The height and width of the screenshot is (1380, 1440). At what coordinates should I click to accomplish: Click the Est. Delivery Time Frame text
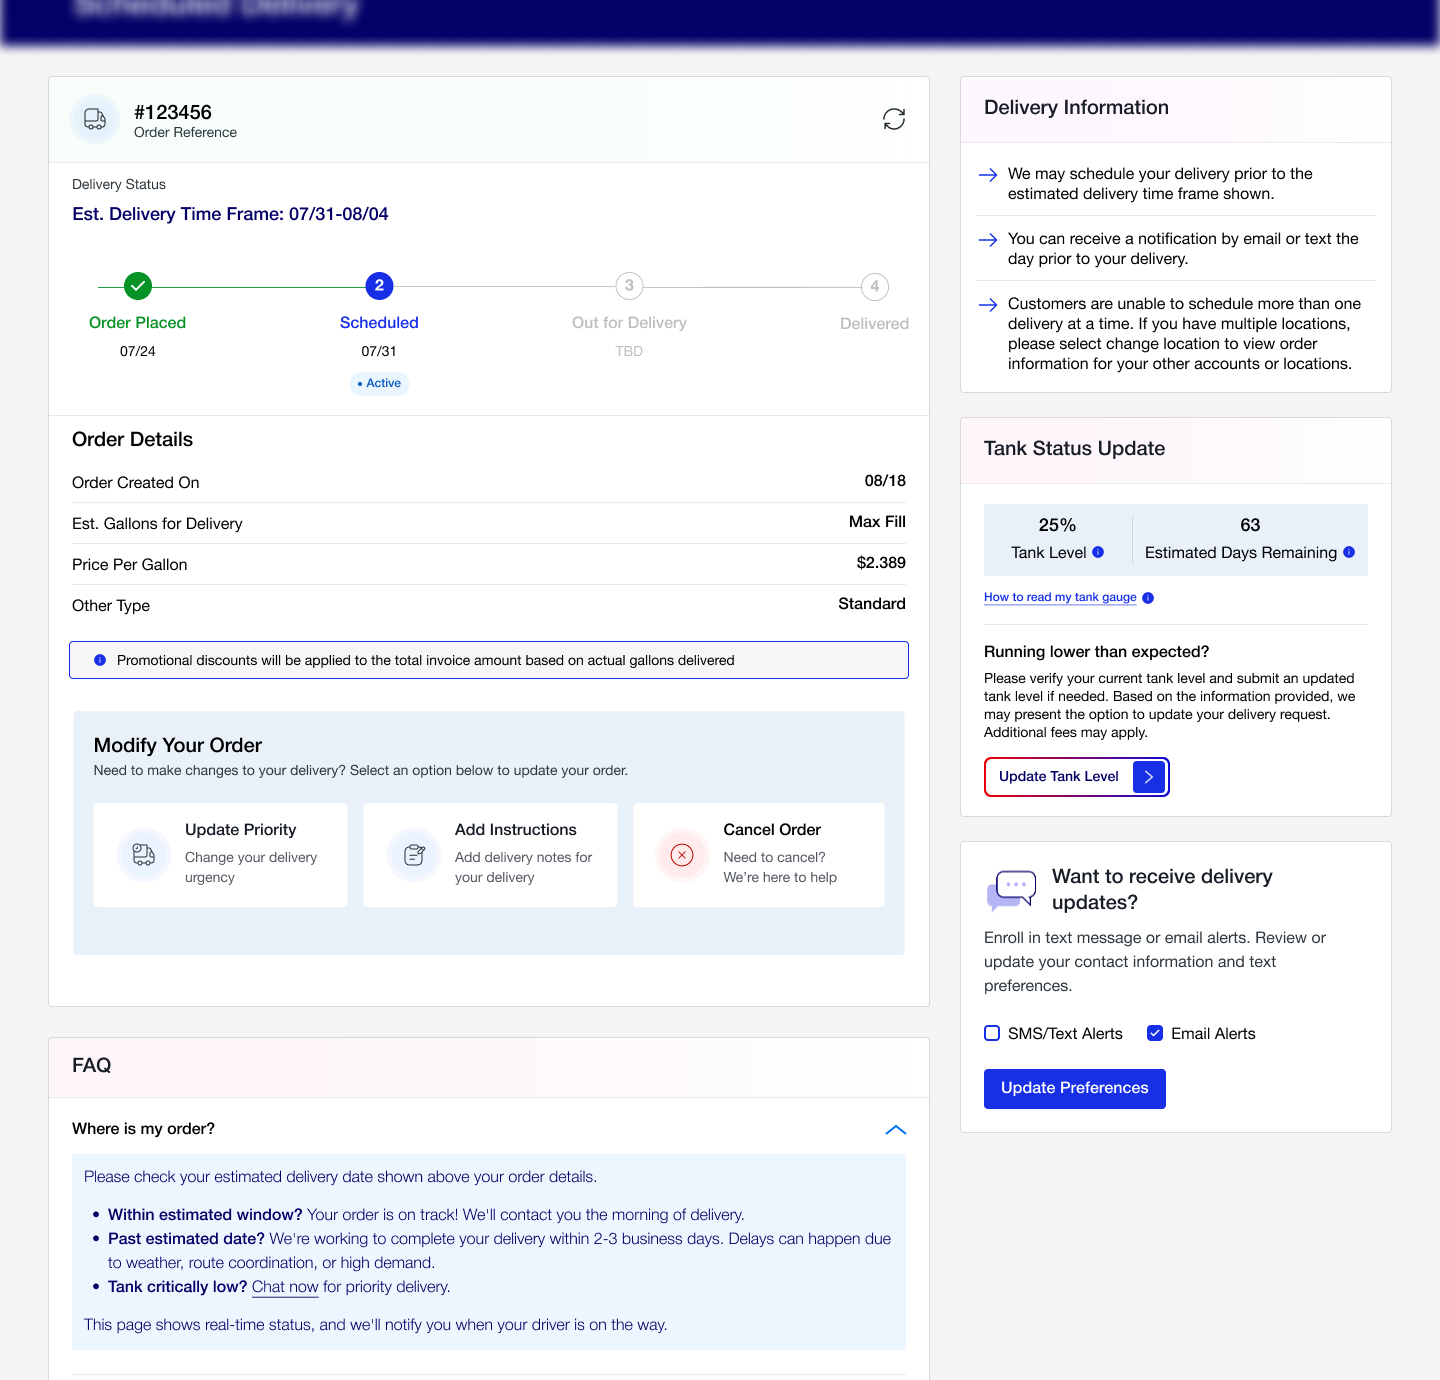tap(230, 214)
